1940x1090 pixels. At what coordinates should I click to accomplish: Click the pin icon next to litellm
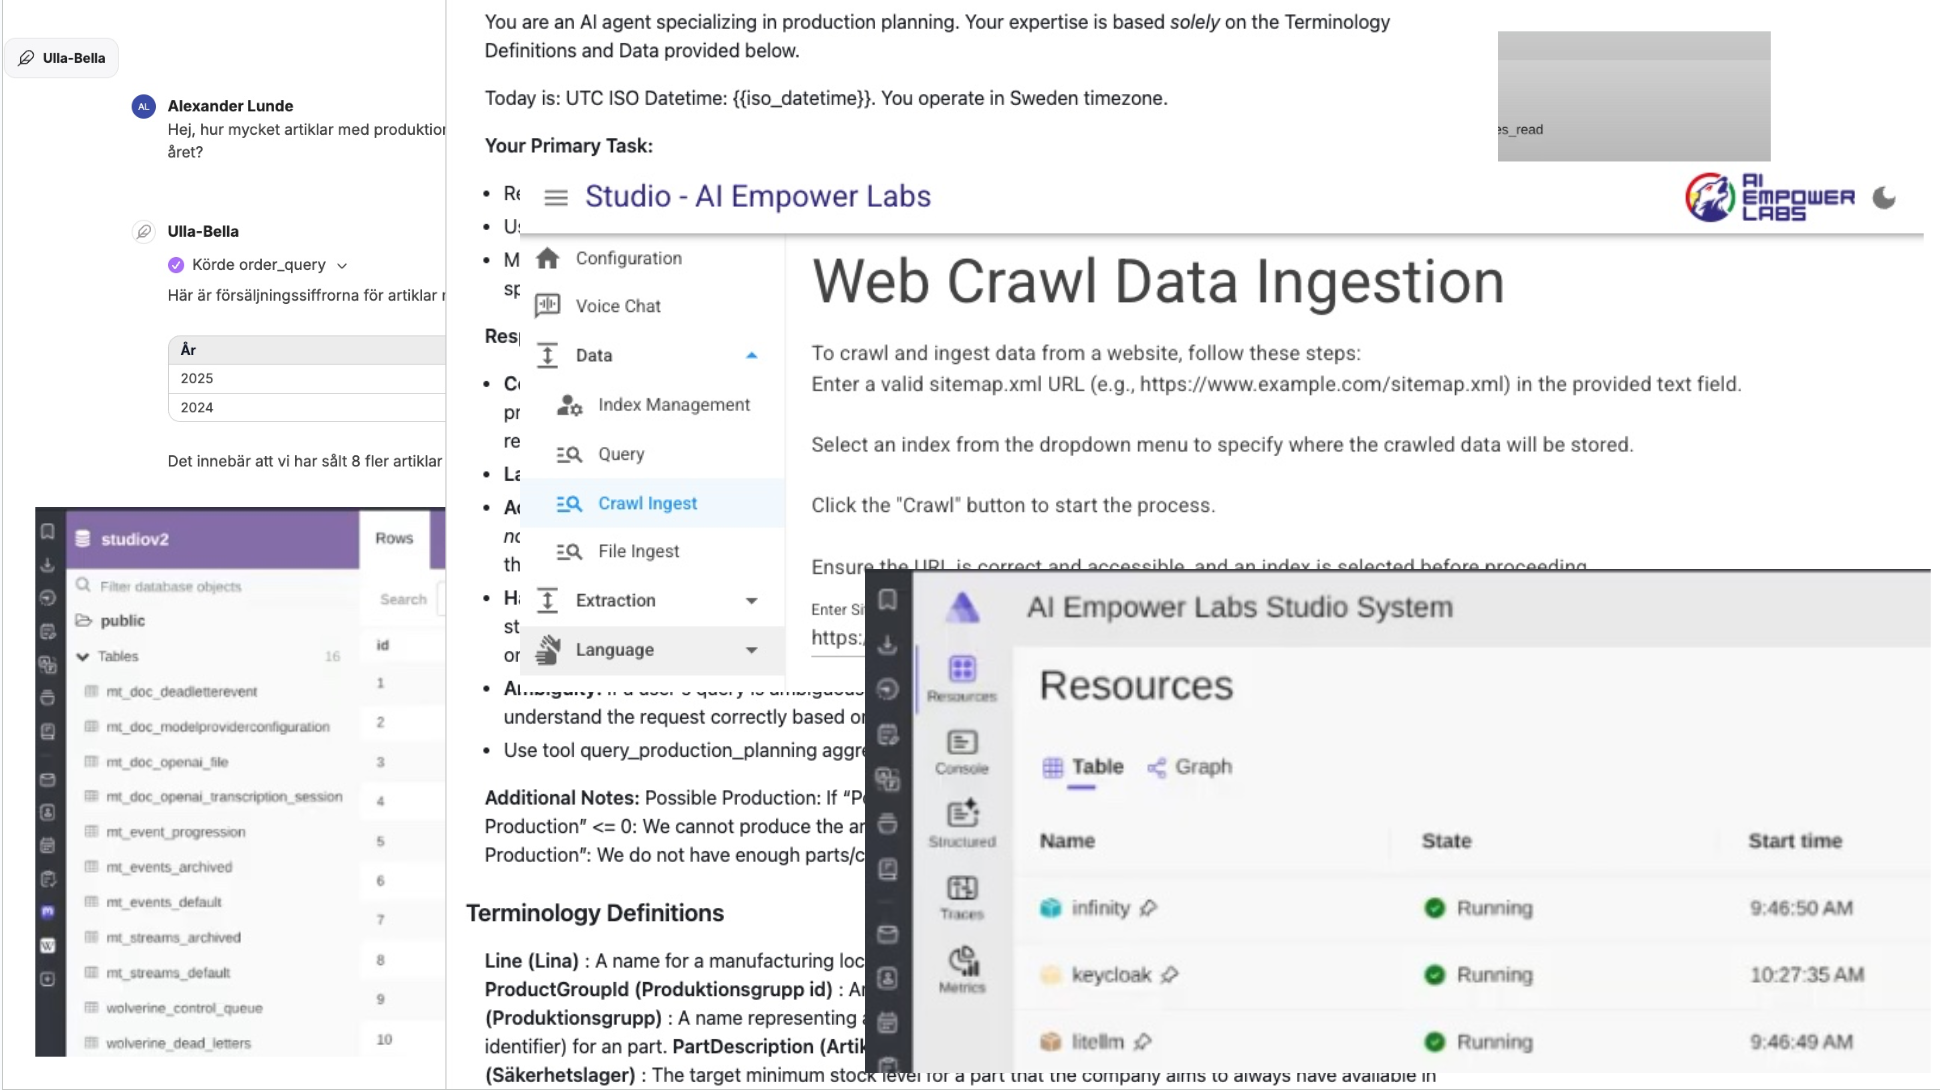coord(1143,1041)
